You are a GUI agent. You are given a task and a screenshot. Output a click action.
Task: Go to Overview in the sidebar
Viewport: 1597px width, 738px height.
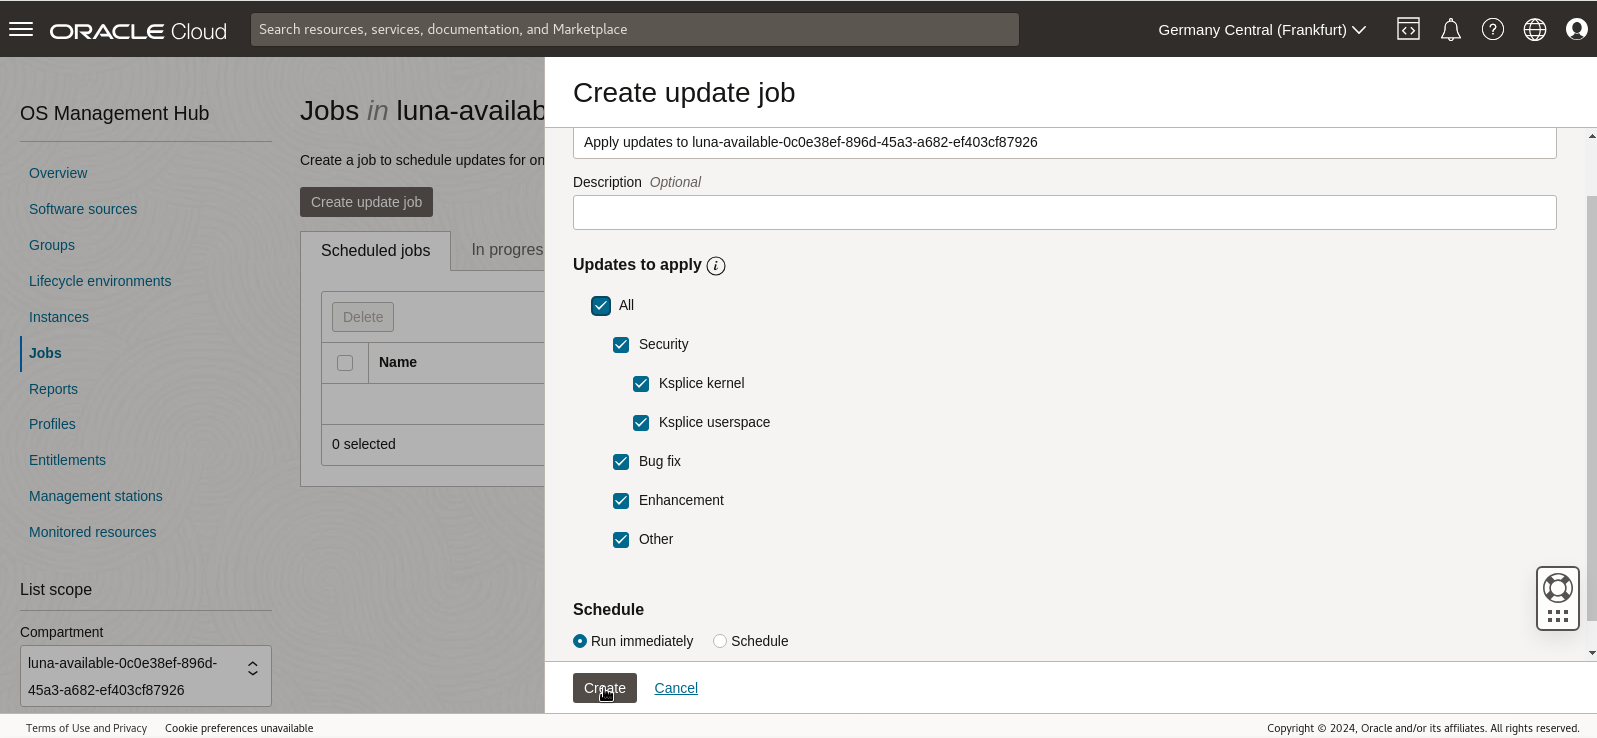click(58, 173)
